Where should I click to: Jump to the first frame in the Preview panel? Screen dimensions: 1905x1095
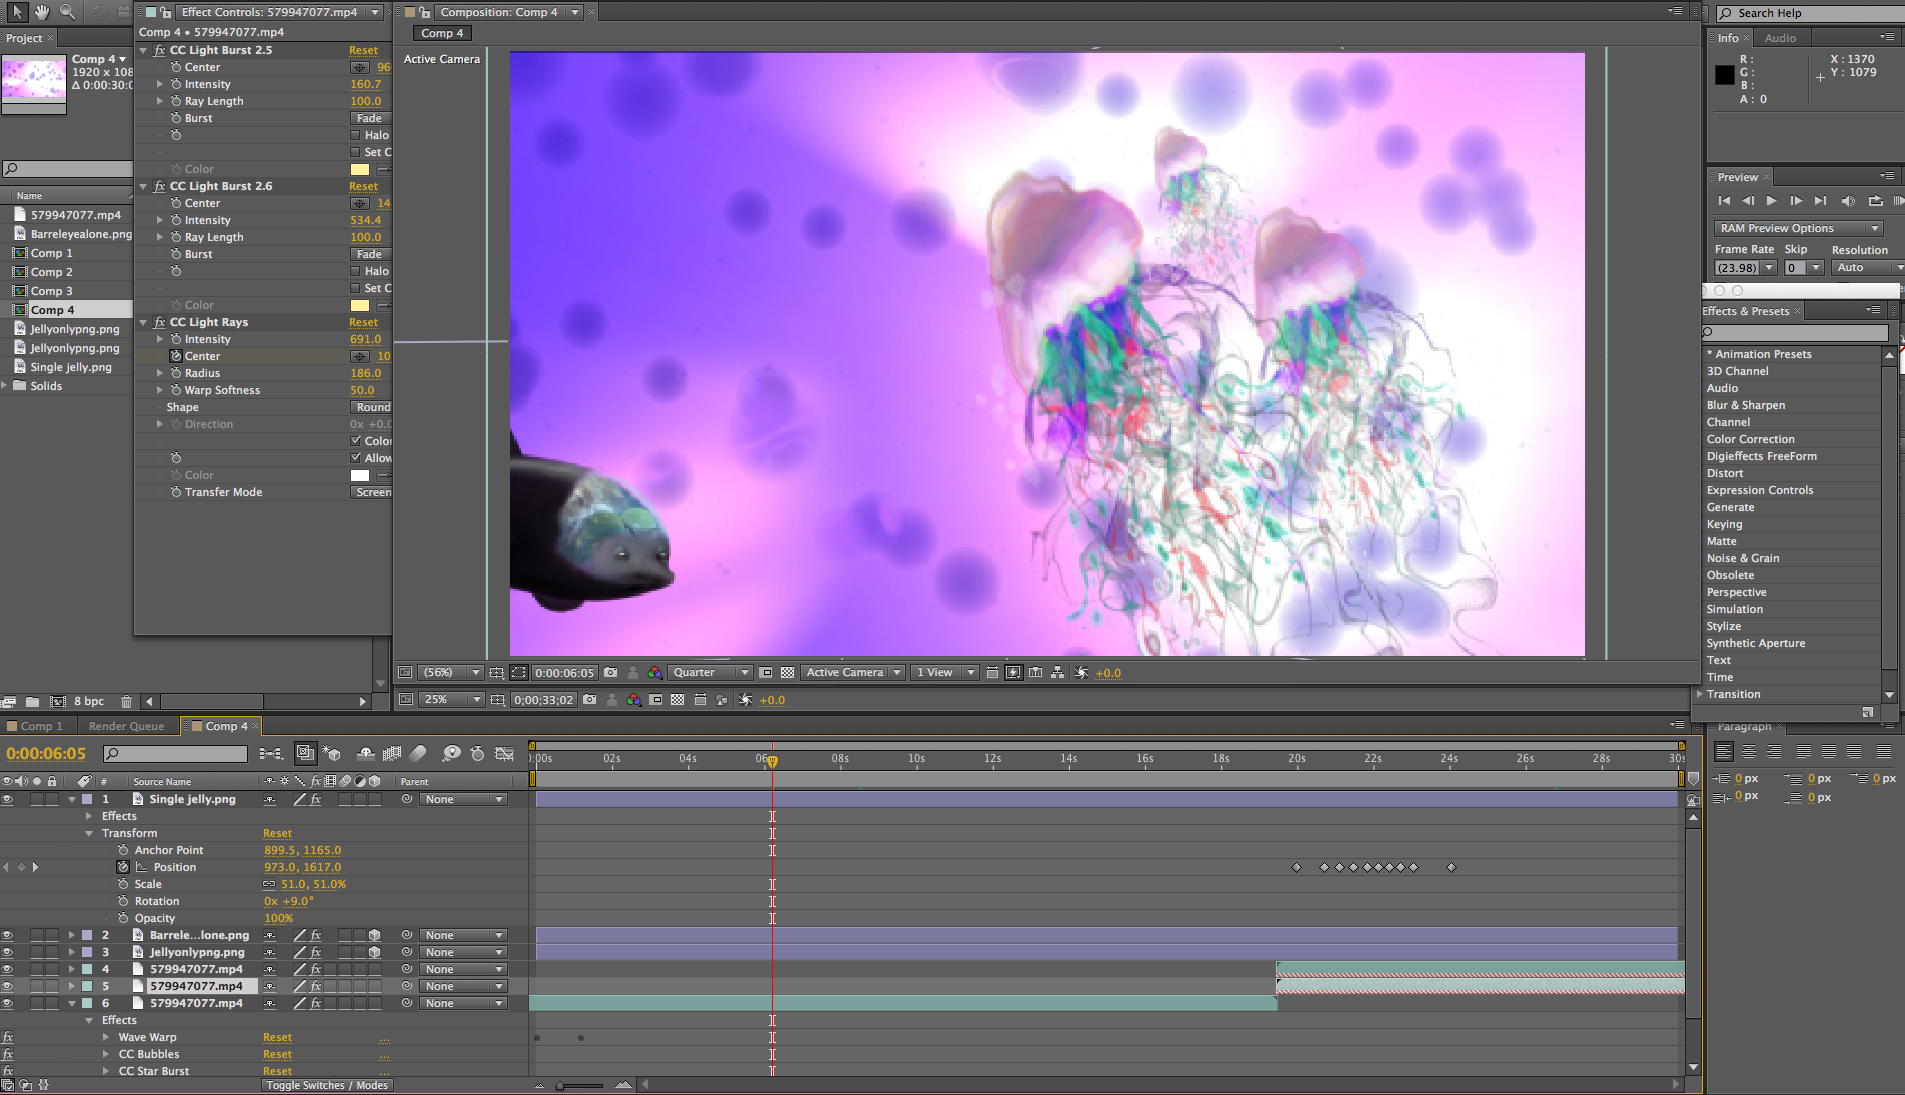pyautogui.click(x=1724, y=201)
